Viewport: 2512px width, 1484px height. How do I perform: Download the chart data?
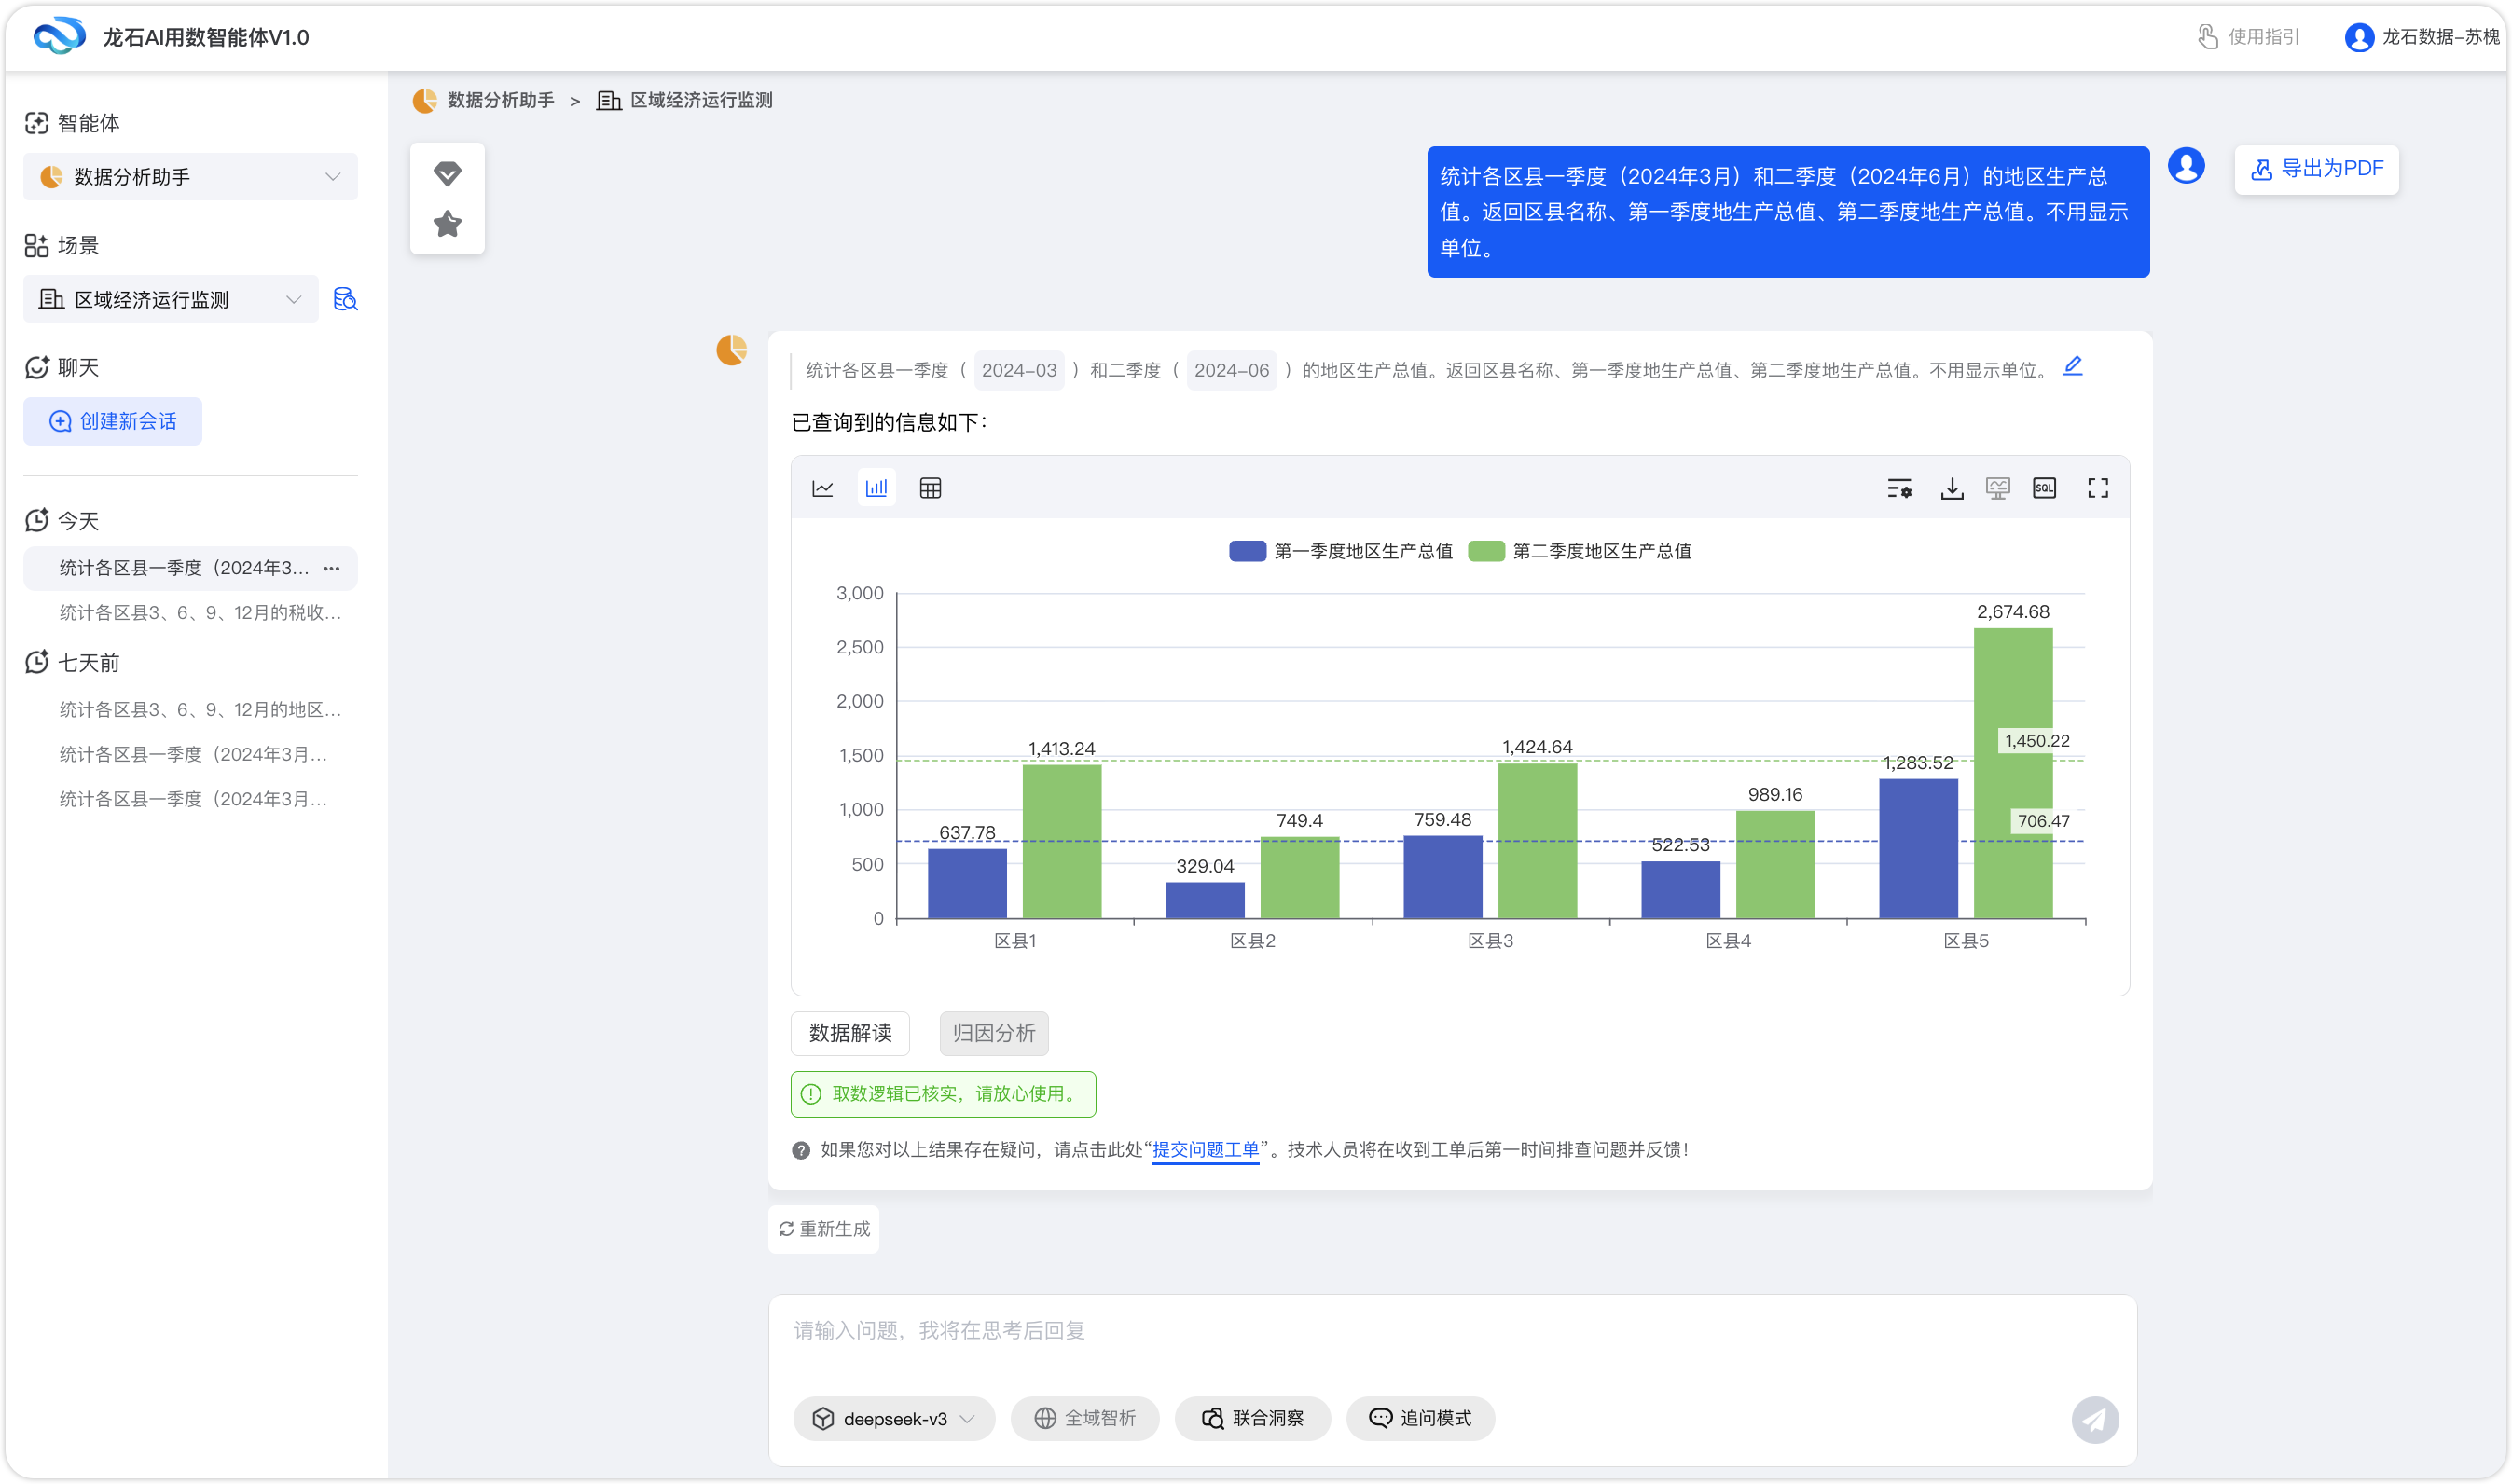1951,488
